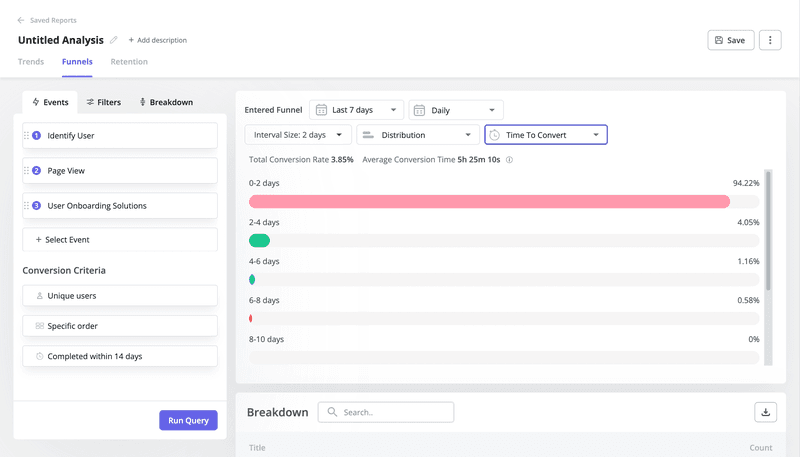The height and width of the screenshot is (457, 800).
Task: Click the drag handle of Identify User
Action: (x=27, y=136)
